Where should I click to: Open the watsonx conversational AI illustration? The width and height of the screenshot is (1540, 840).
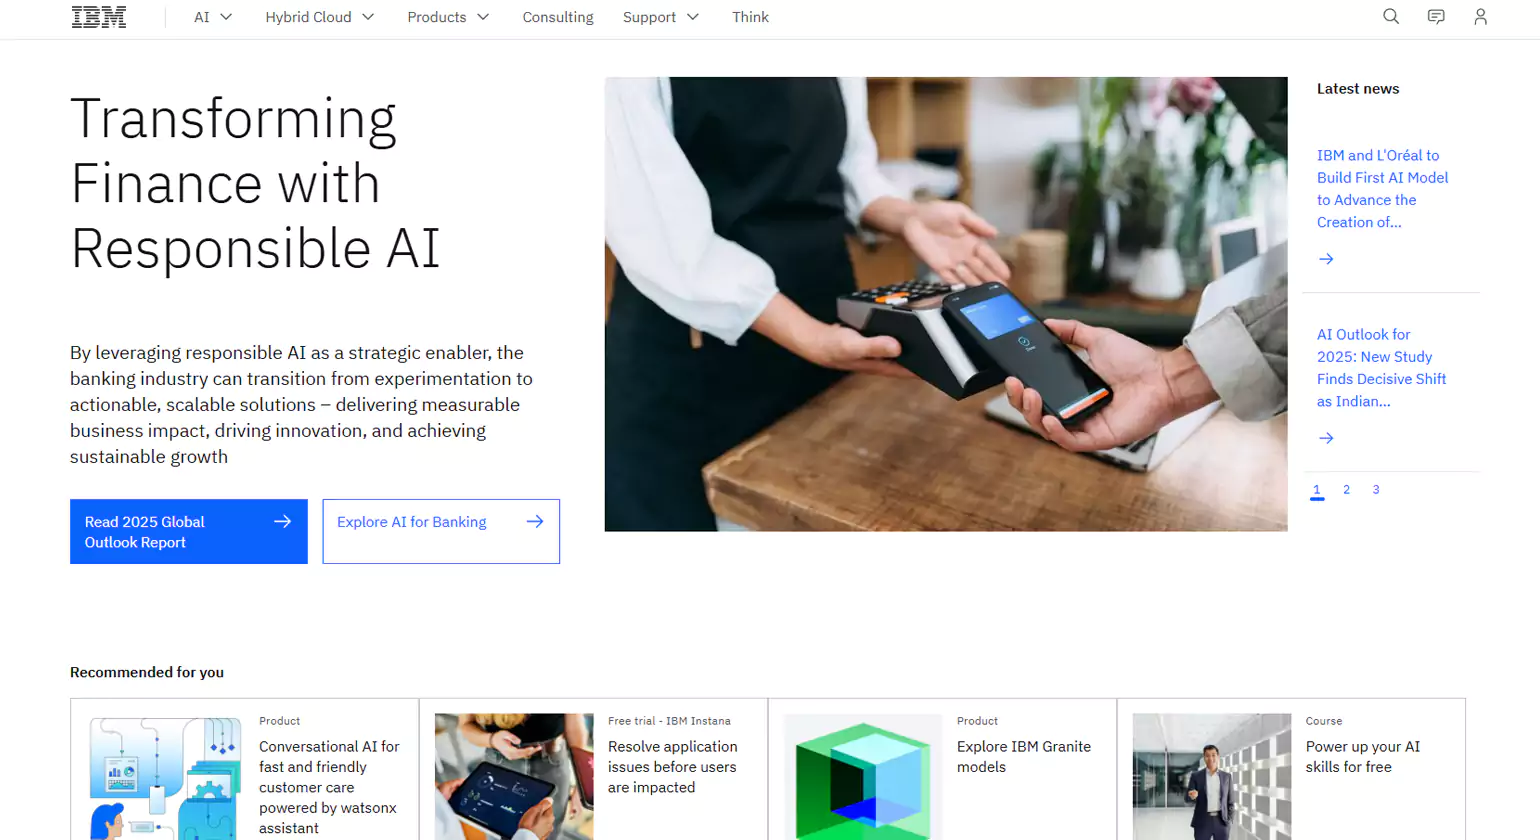pyautogui.click(x=165, y=777)
